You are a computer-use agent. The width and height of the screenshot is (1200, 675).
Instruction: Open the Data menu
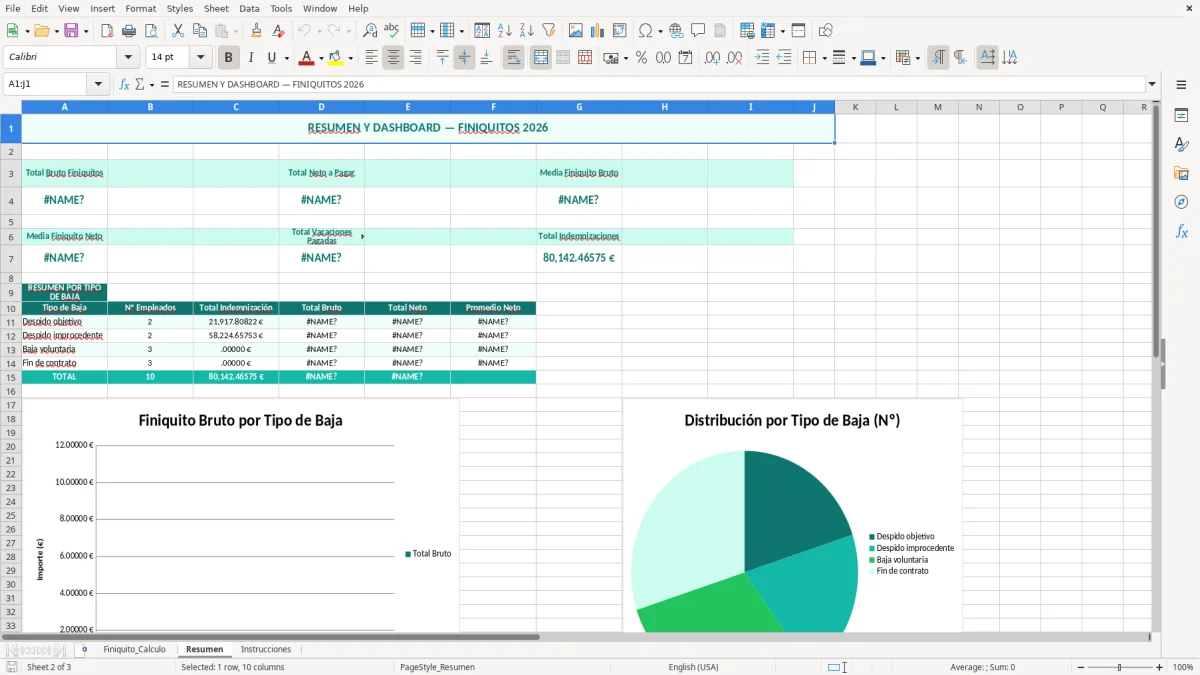click(249, 8)
